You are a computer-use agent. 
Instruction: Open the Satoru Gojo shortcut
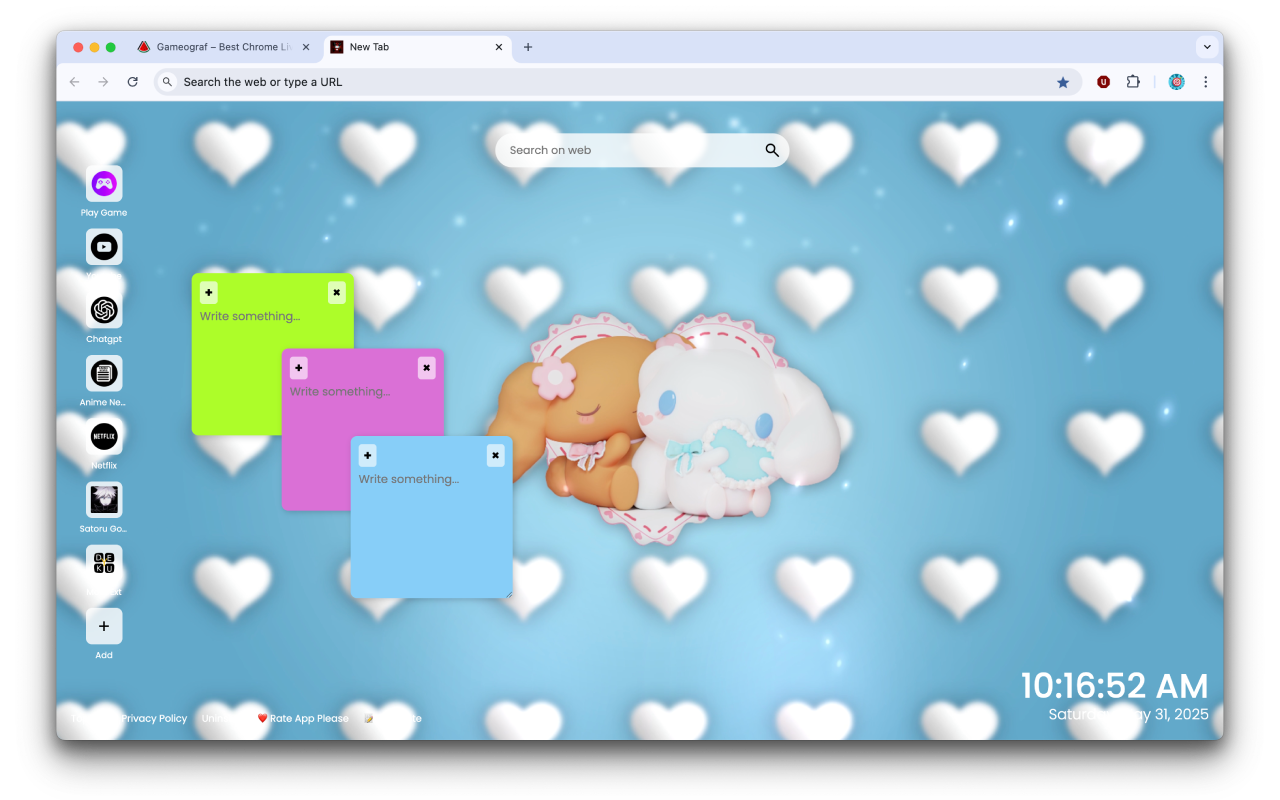103,501
